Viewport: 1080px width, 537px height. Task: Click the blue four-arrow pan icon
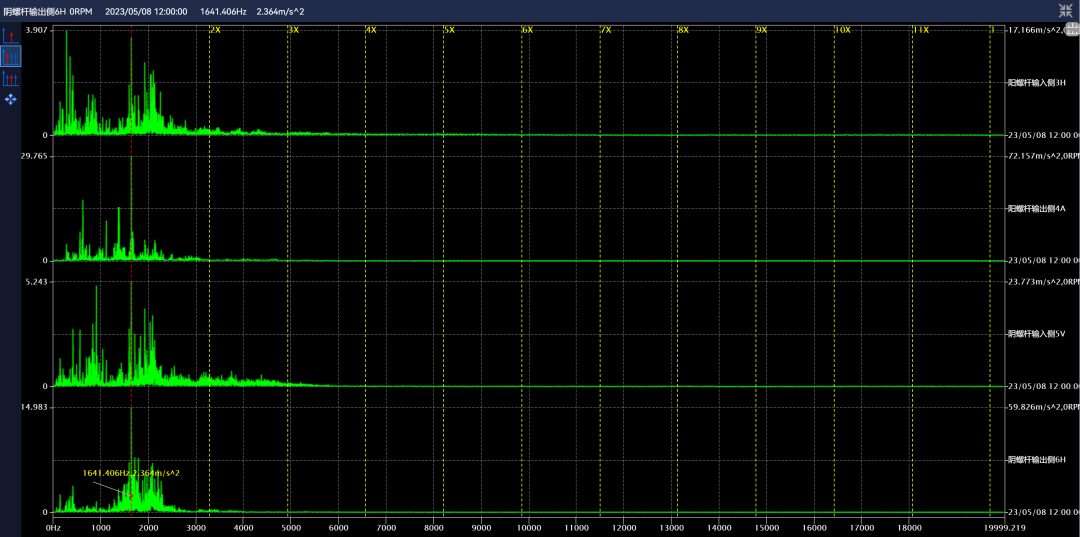tap(10, 99)
